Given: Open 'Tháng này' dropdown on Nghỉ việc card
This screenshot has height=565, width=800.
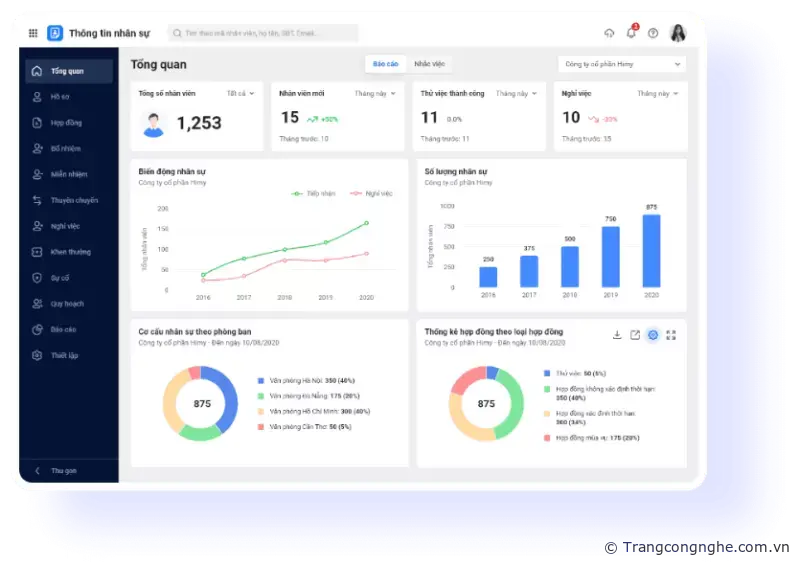Looking at the screenshot, I should coord(657,93).
